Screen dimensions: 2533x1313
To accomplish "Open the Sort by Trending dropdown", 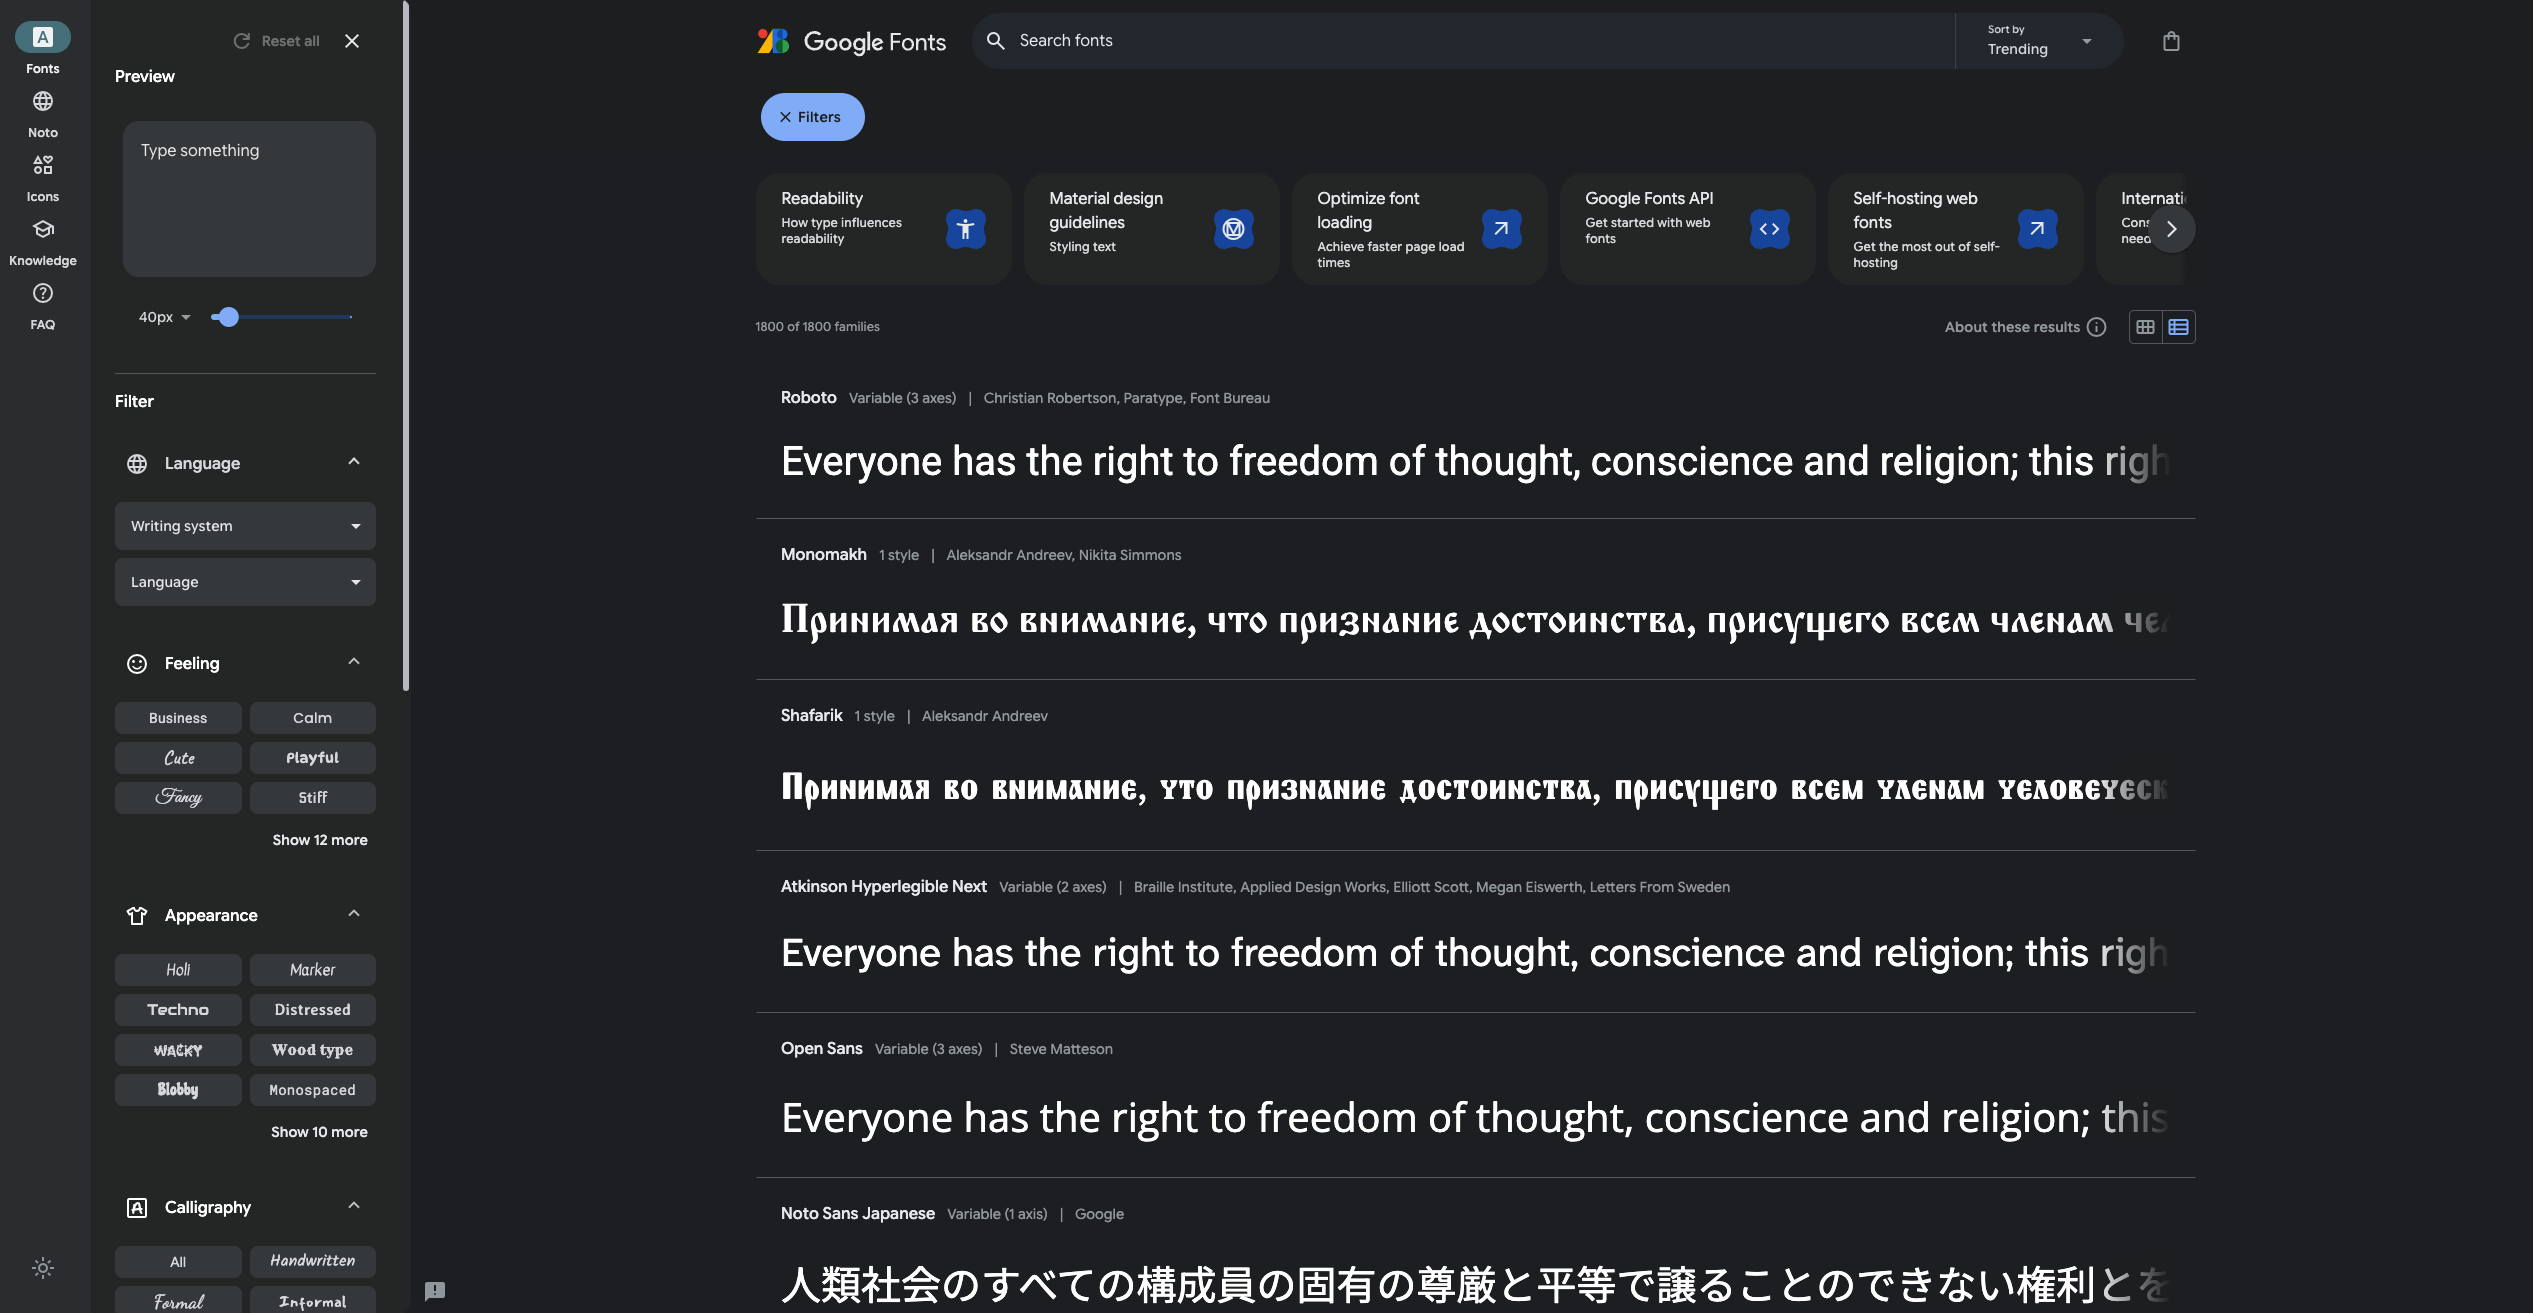I will 2039,41.
